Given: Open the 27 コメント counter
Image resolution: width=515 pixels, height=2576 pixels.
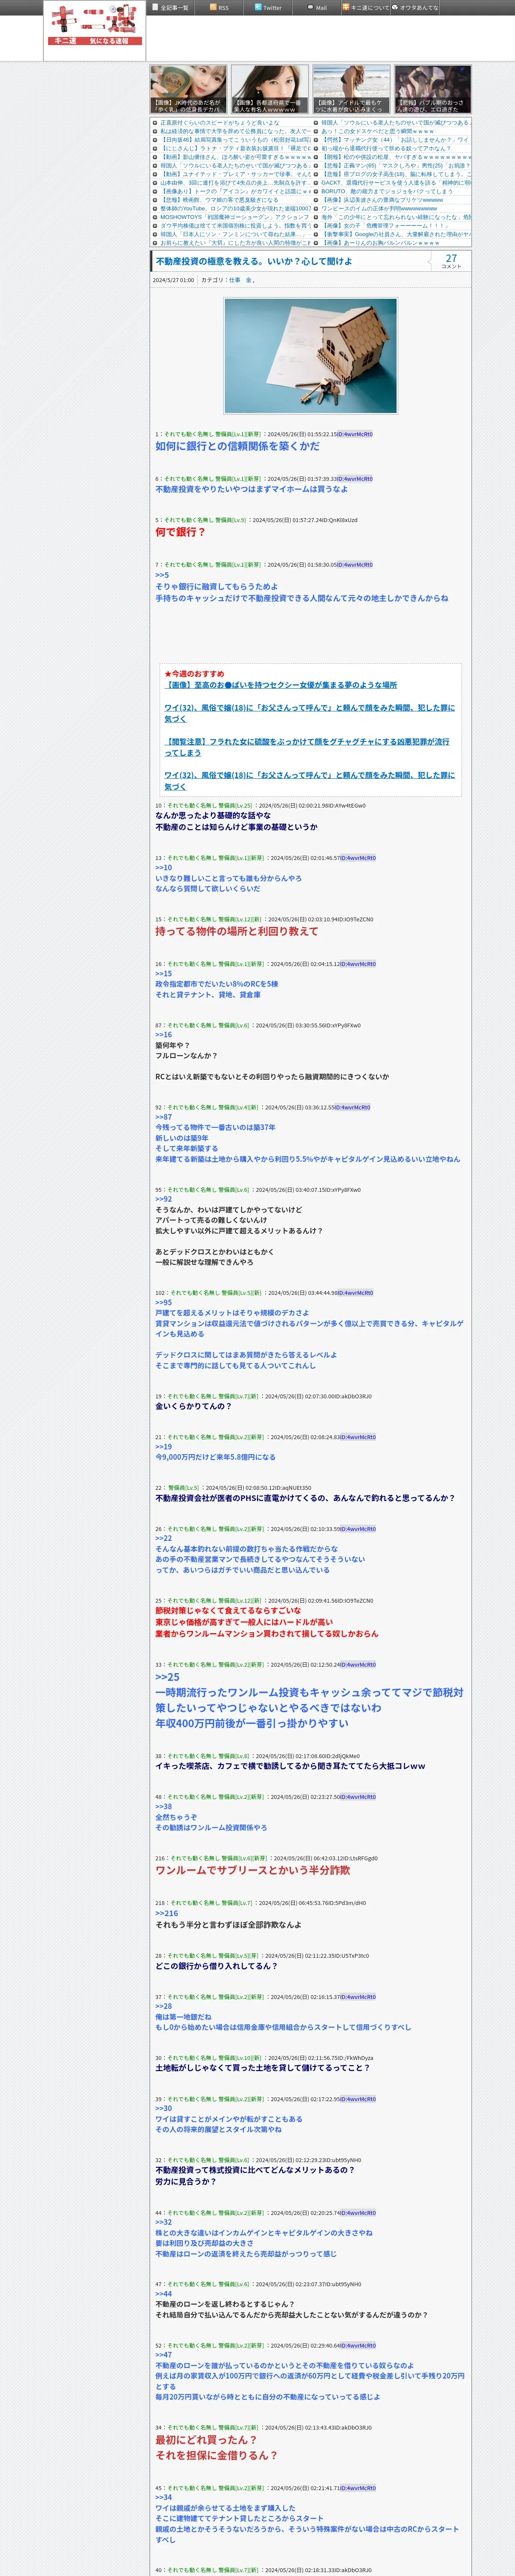Looking at the screenshot, I should tap(451, 261).
